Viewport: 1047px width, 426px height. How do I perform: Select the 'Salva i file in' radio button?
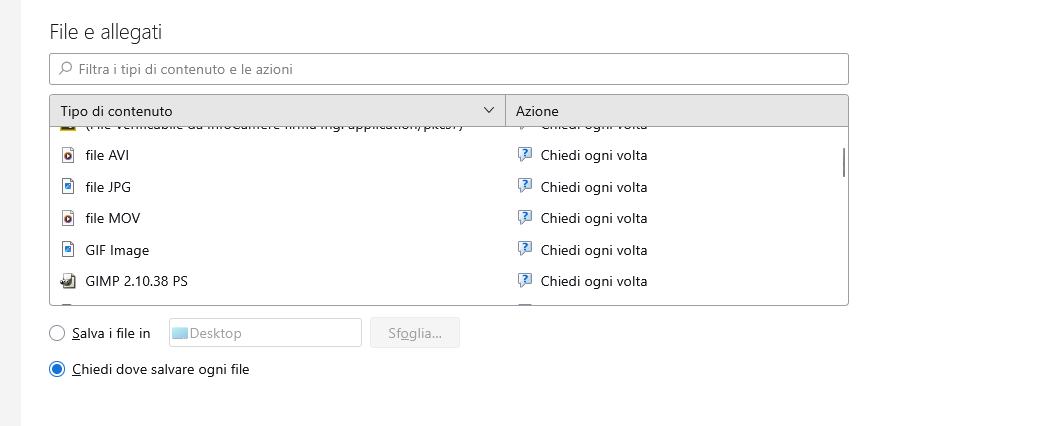tap(57, 333)
